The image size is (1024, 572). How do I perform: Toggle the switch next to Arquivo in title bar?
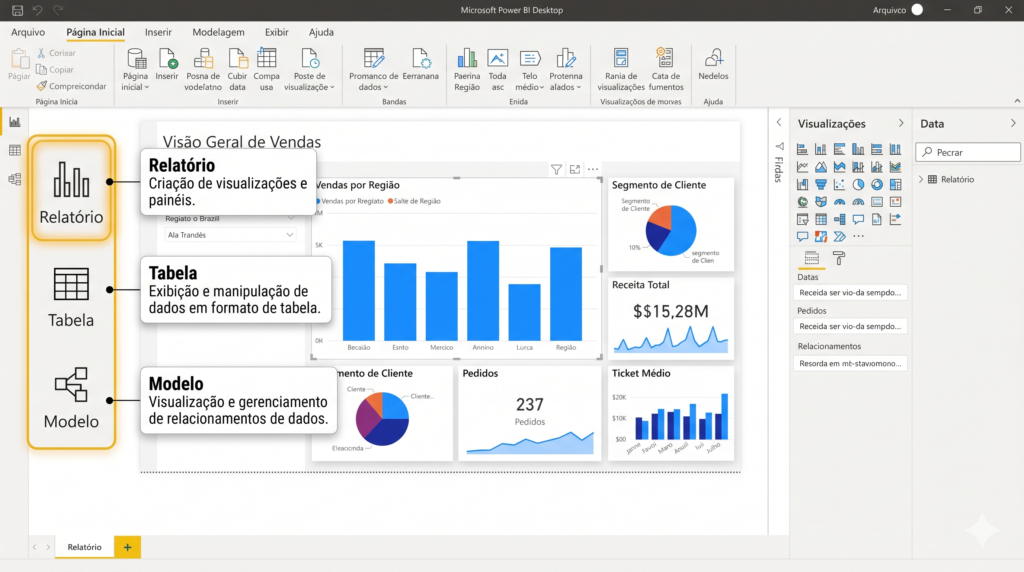tap(917, 10)
